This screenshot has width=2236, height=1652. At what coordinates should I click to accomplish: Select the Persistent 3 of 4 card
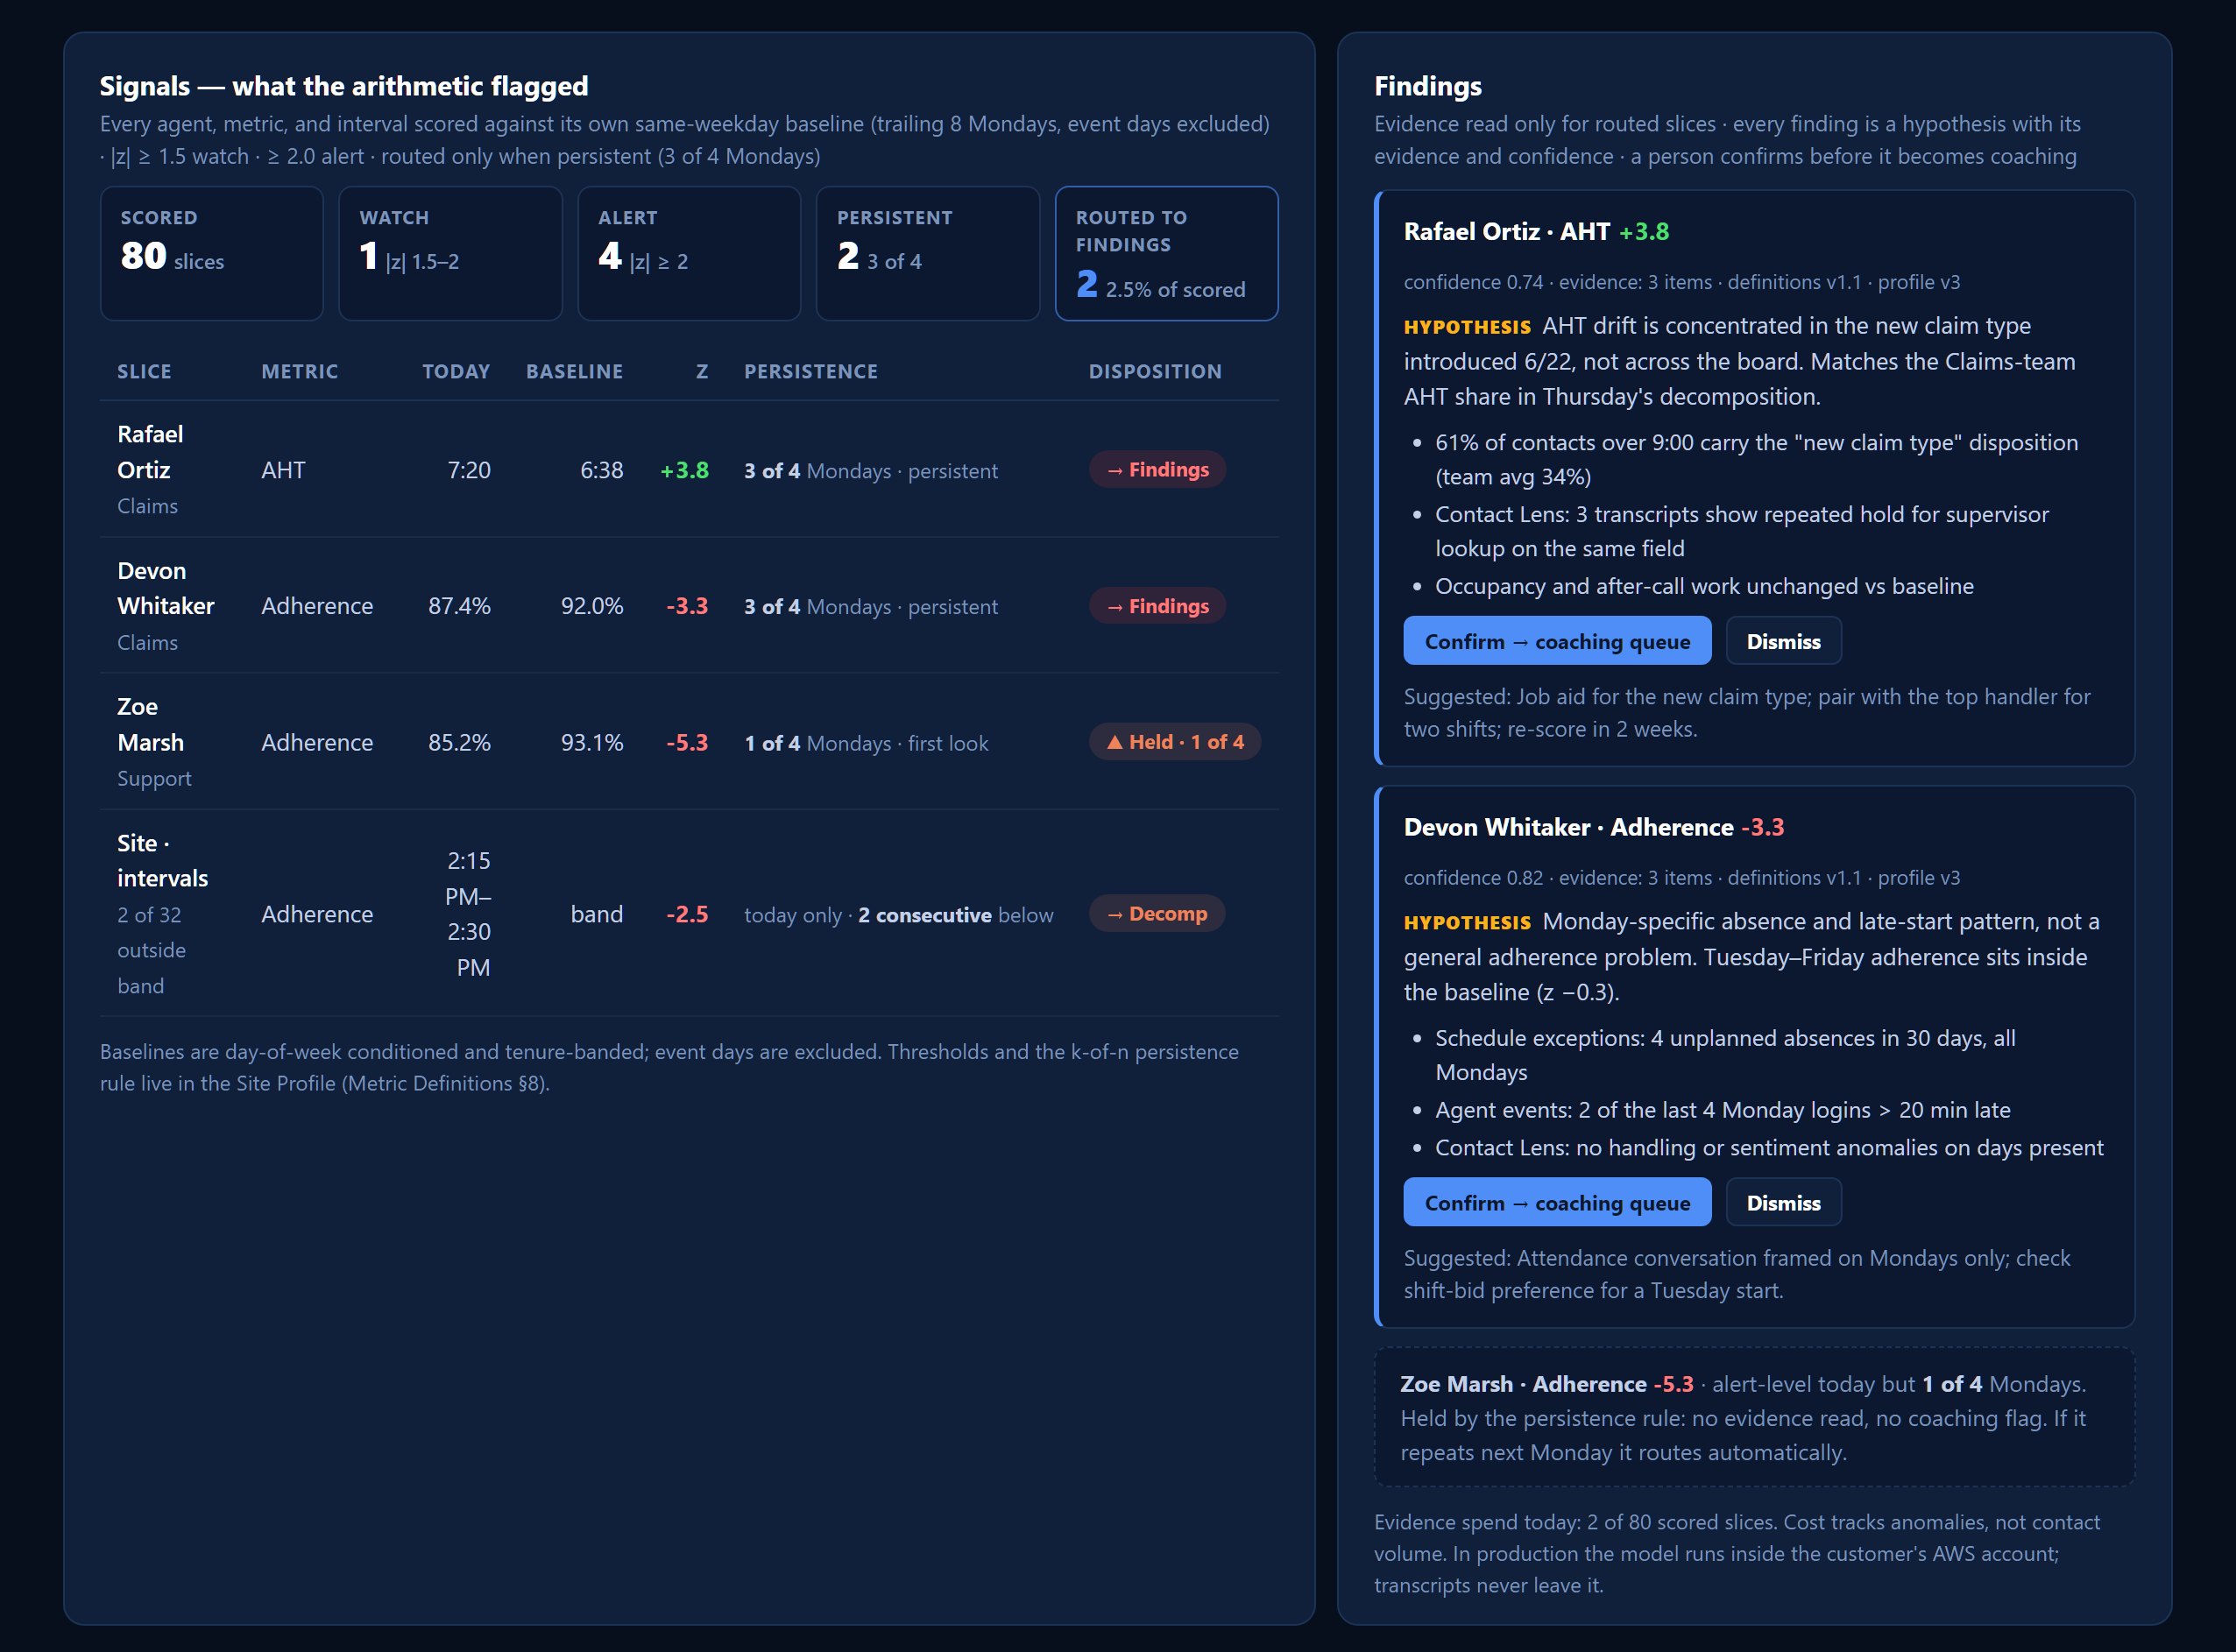(x=928, y=253)
